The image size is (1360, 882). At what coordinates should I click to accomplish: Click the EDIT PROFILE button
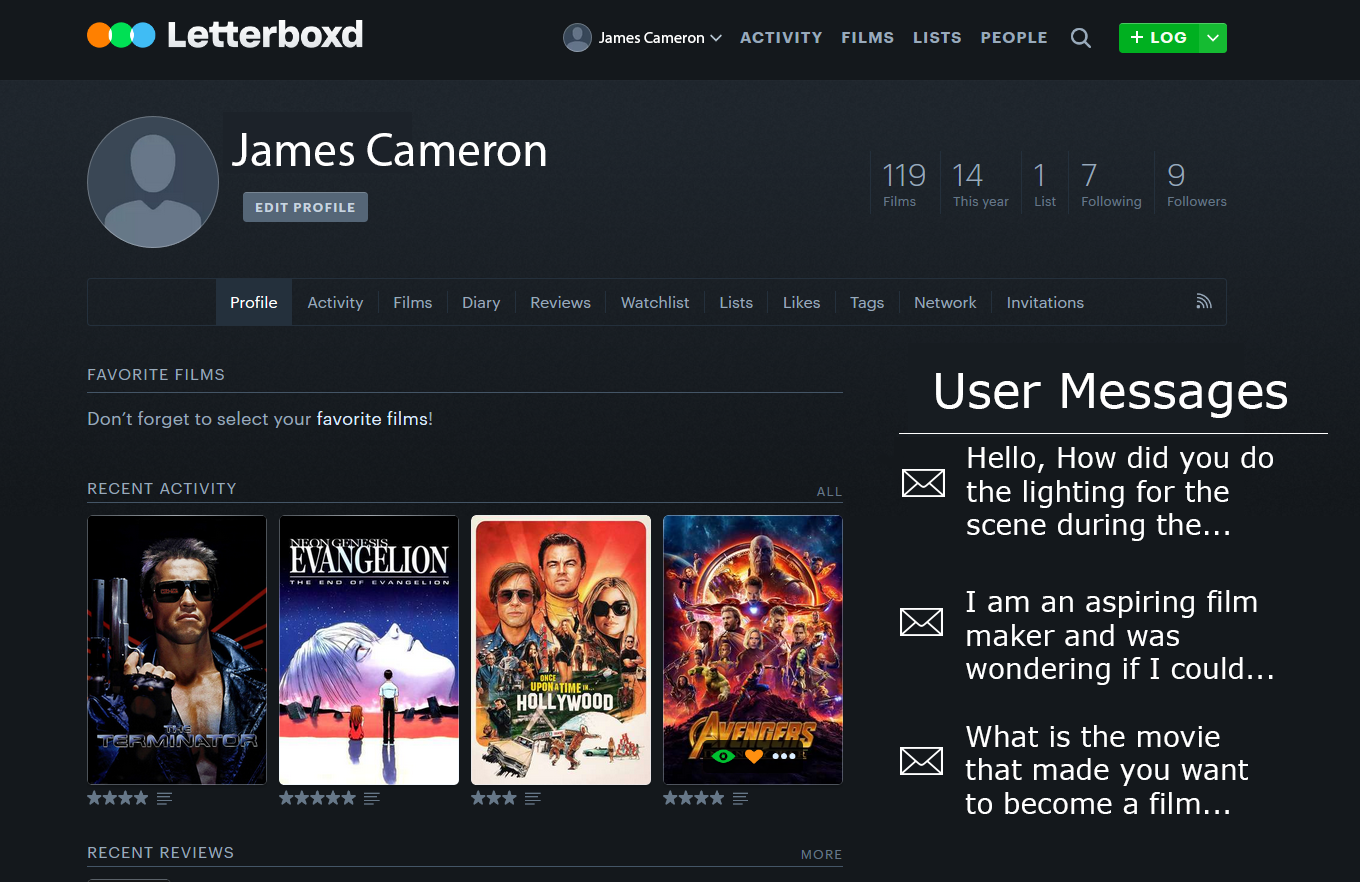click(x=305, y=207)
